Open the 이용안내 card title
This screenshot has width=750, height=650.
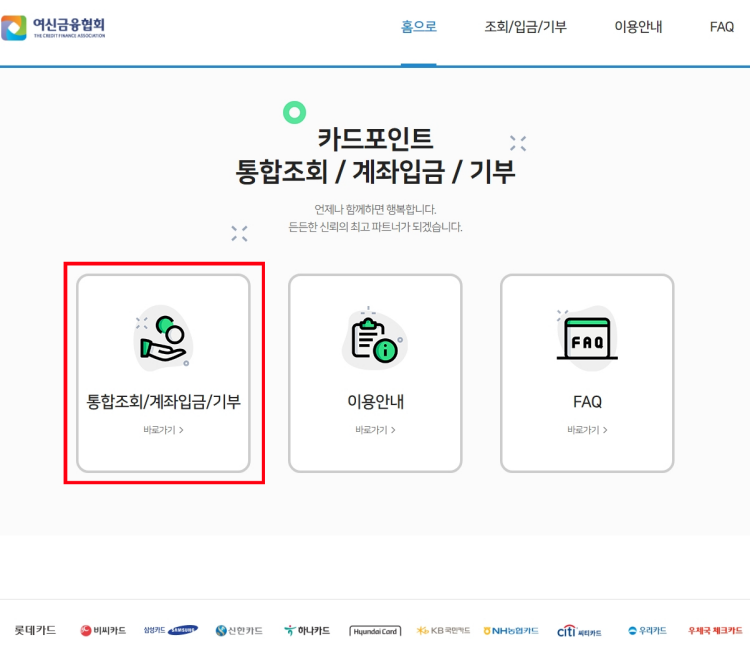point(375,401)
